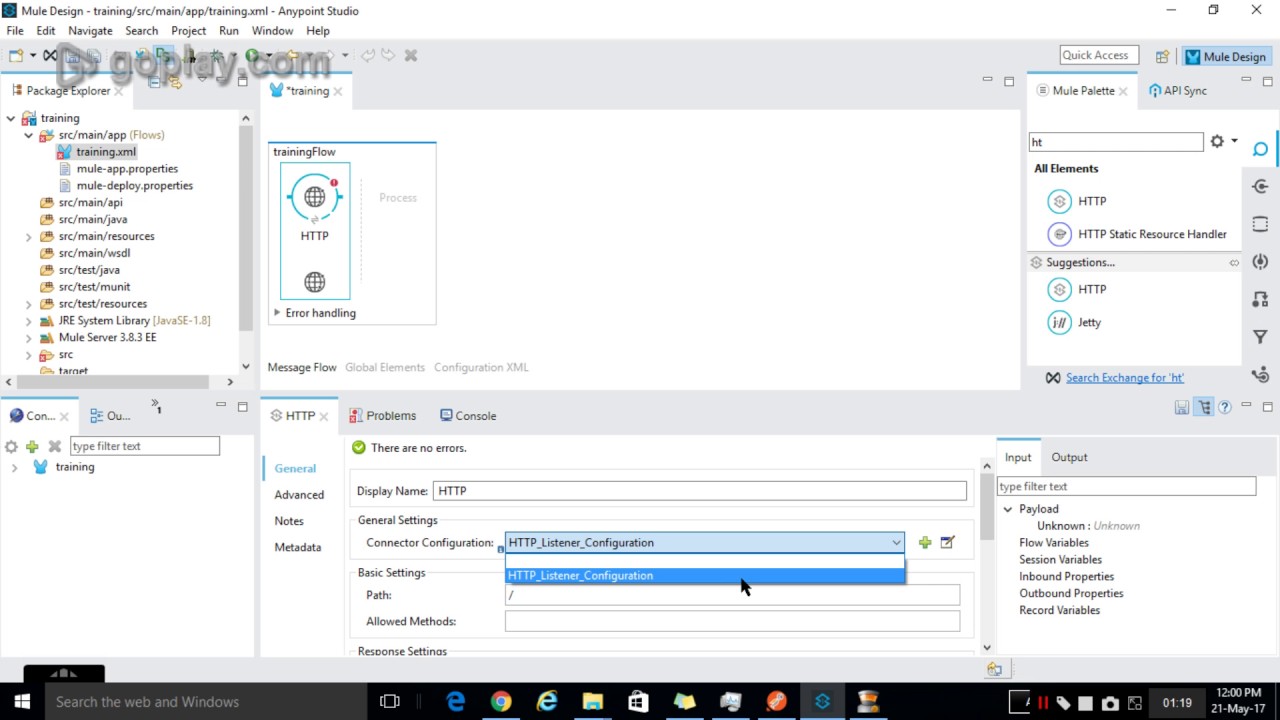The image size is (1280, 720).
Task: Open the scopes category in palette sidebar
Action: (x=1260, y=224)
